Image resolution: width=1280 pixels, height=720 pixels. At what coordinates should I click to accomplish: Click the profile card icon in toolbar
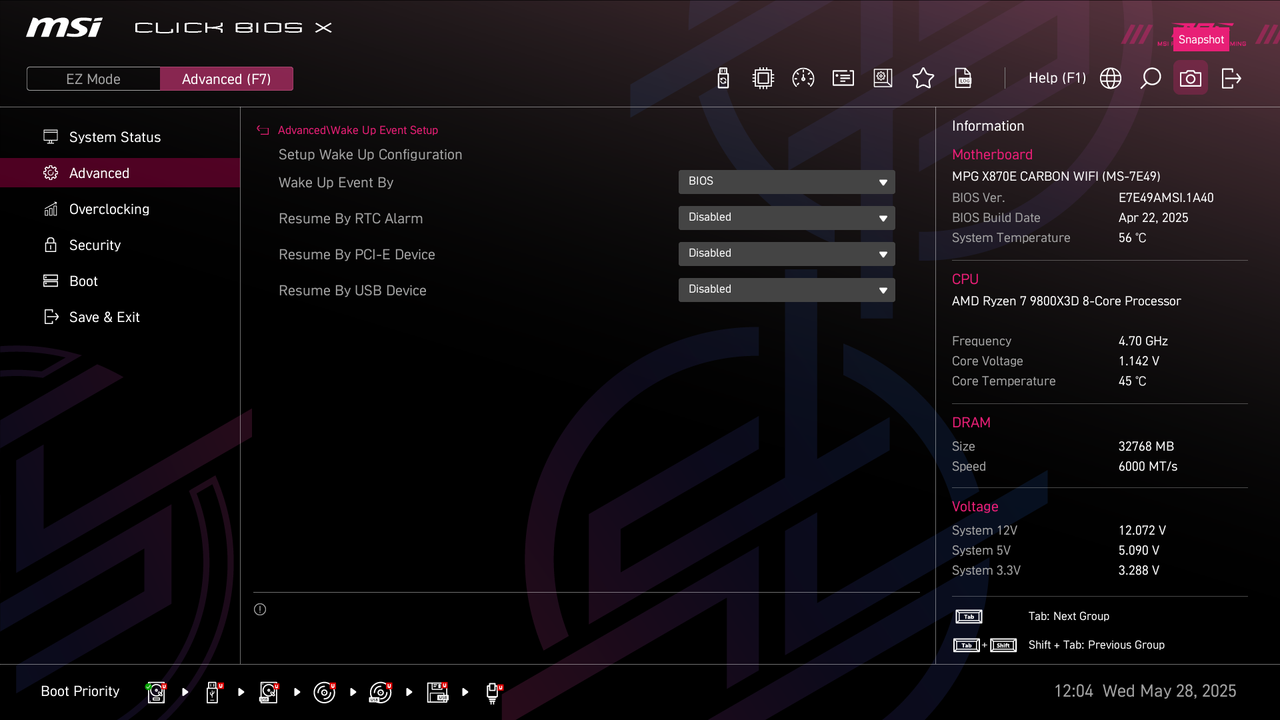coord(843,78)
